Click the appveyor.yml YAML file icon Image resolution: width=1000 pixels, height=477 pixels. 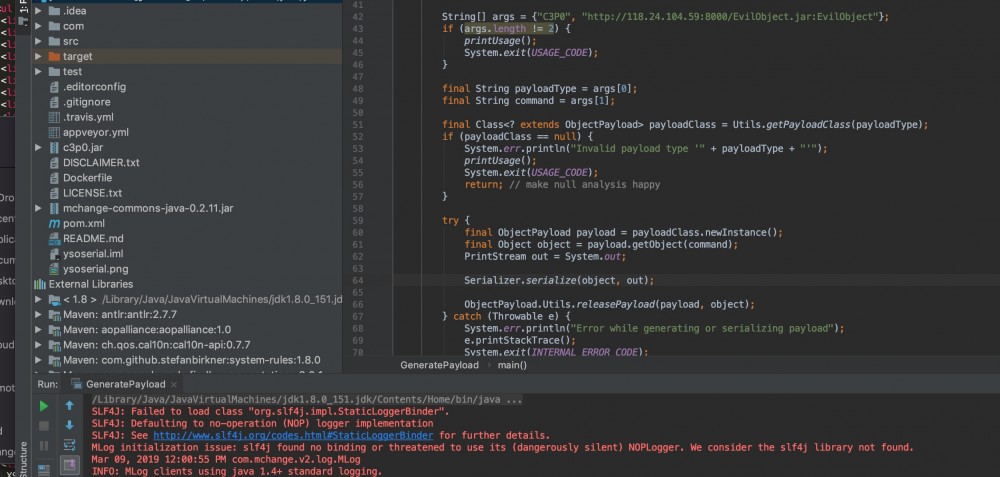coord(54,133)
